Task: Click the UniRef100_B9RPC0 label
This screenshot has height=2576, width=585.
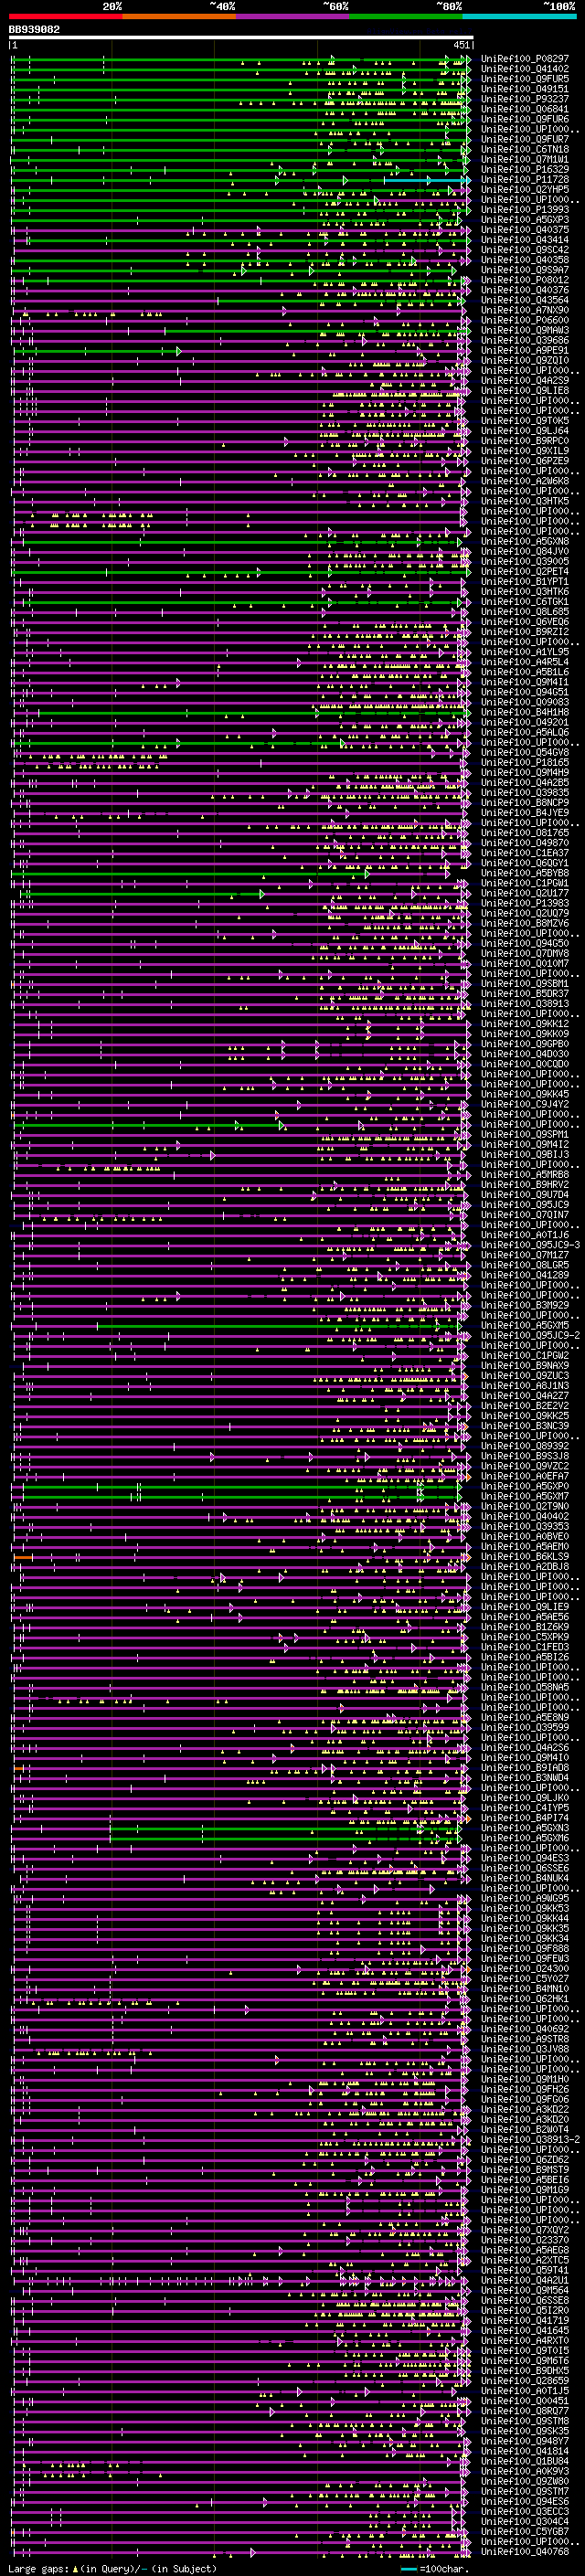Action: 525,440
